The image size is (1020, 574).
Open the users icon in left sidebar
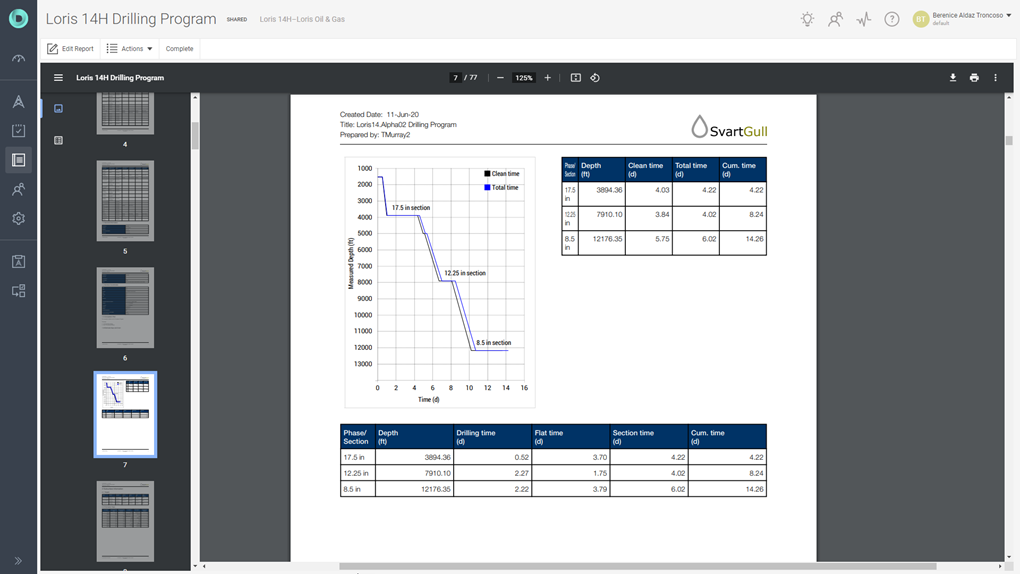click(18, 189)
